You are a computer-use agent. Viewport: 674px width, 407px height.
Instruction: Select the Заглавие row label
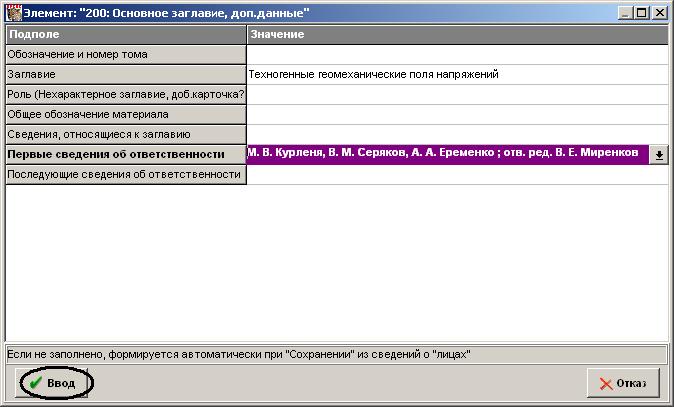click(x=125, y=74)
